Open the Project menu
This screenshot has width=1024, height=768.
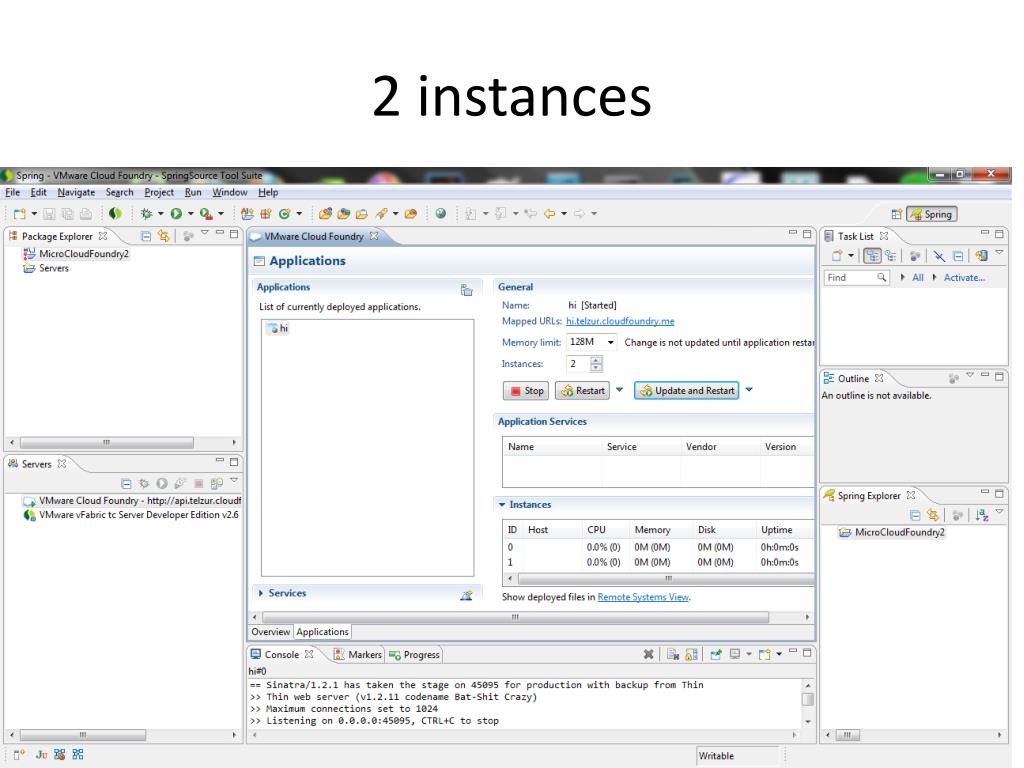[159, 193]
